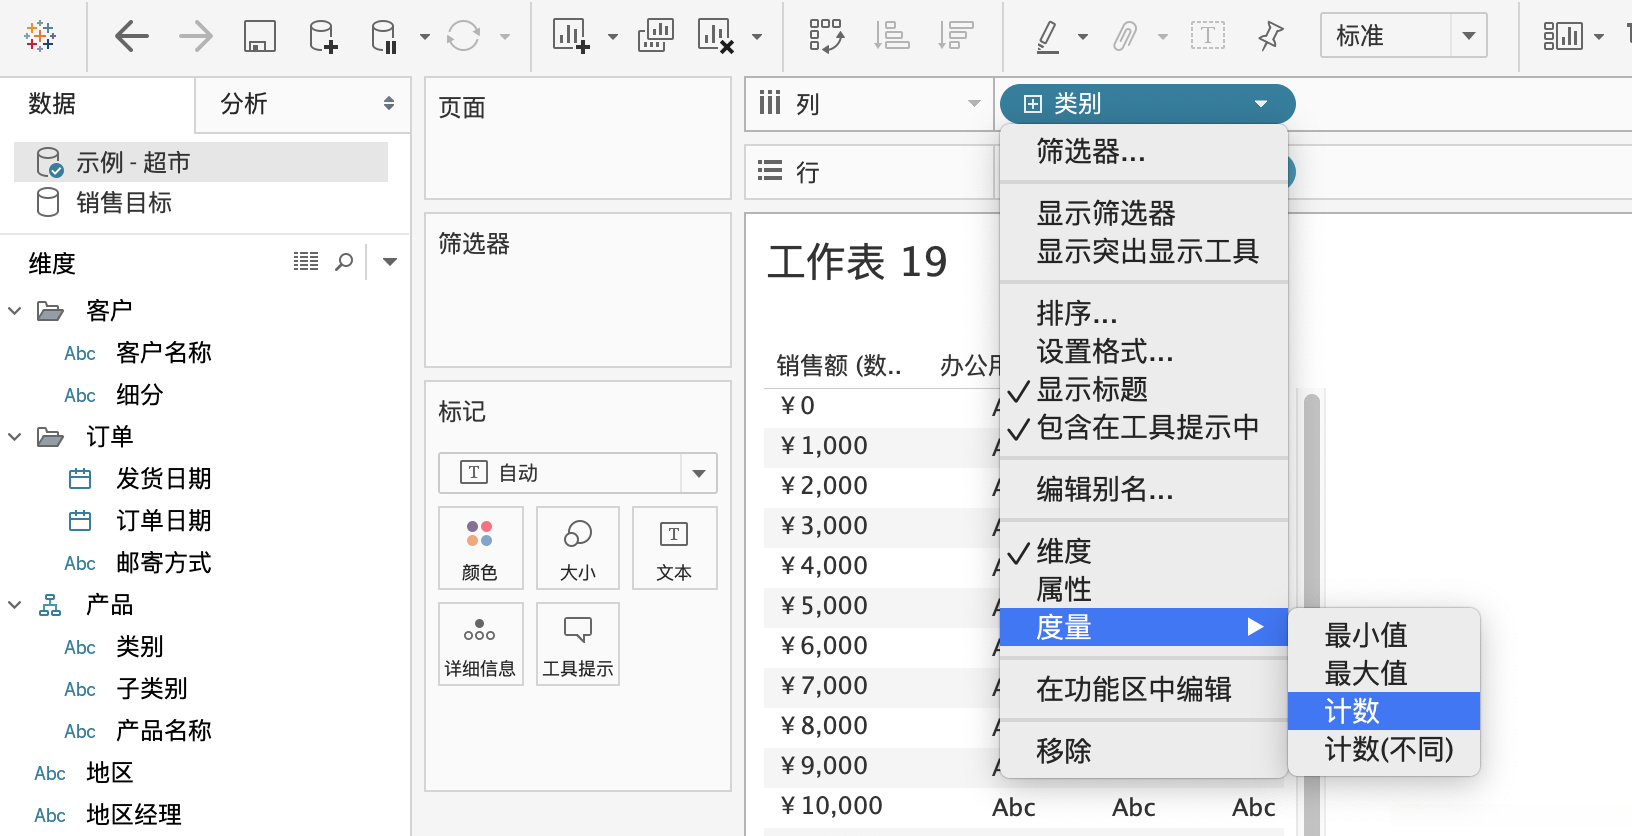The width and height of the screenshot is (1632, 836).
Task: Open the Color marks card
Action: pyautogui.click(x=480, y=548)
